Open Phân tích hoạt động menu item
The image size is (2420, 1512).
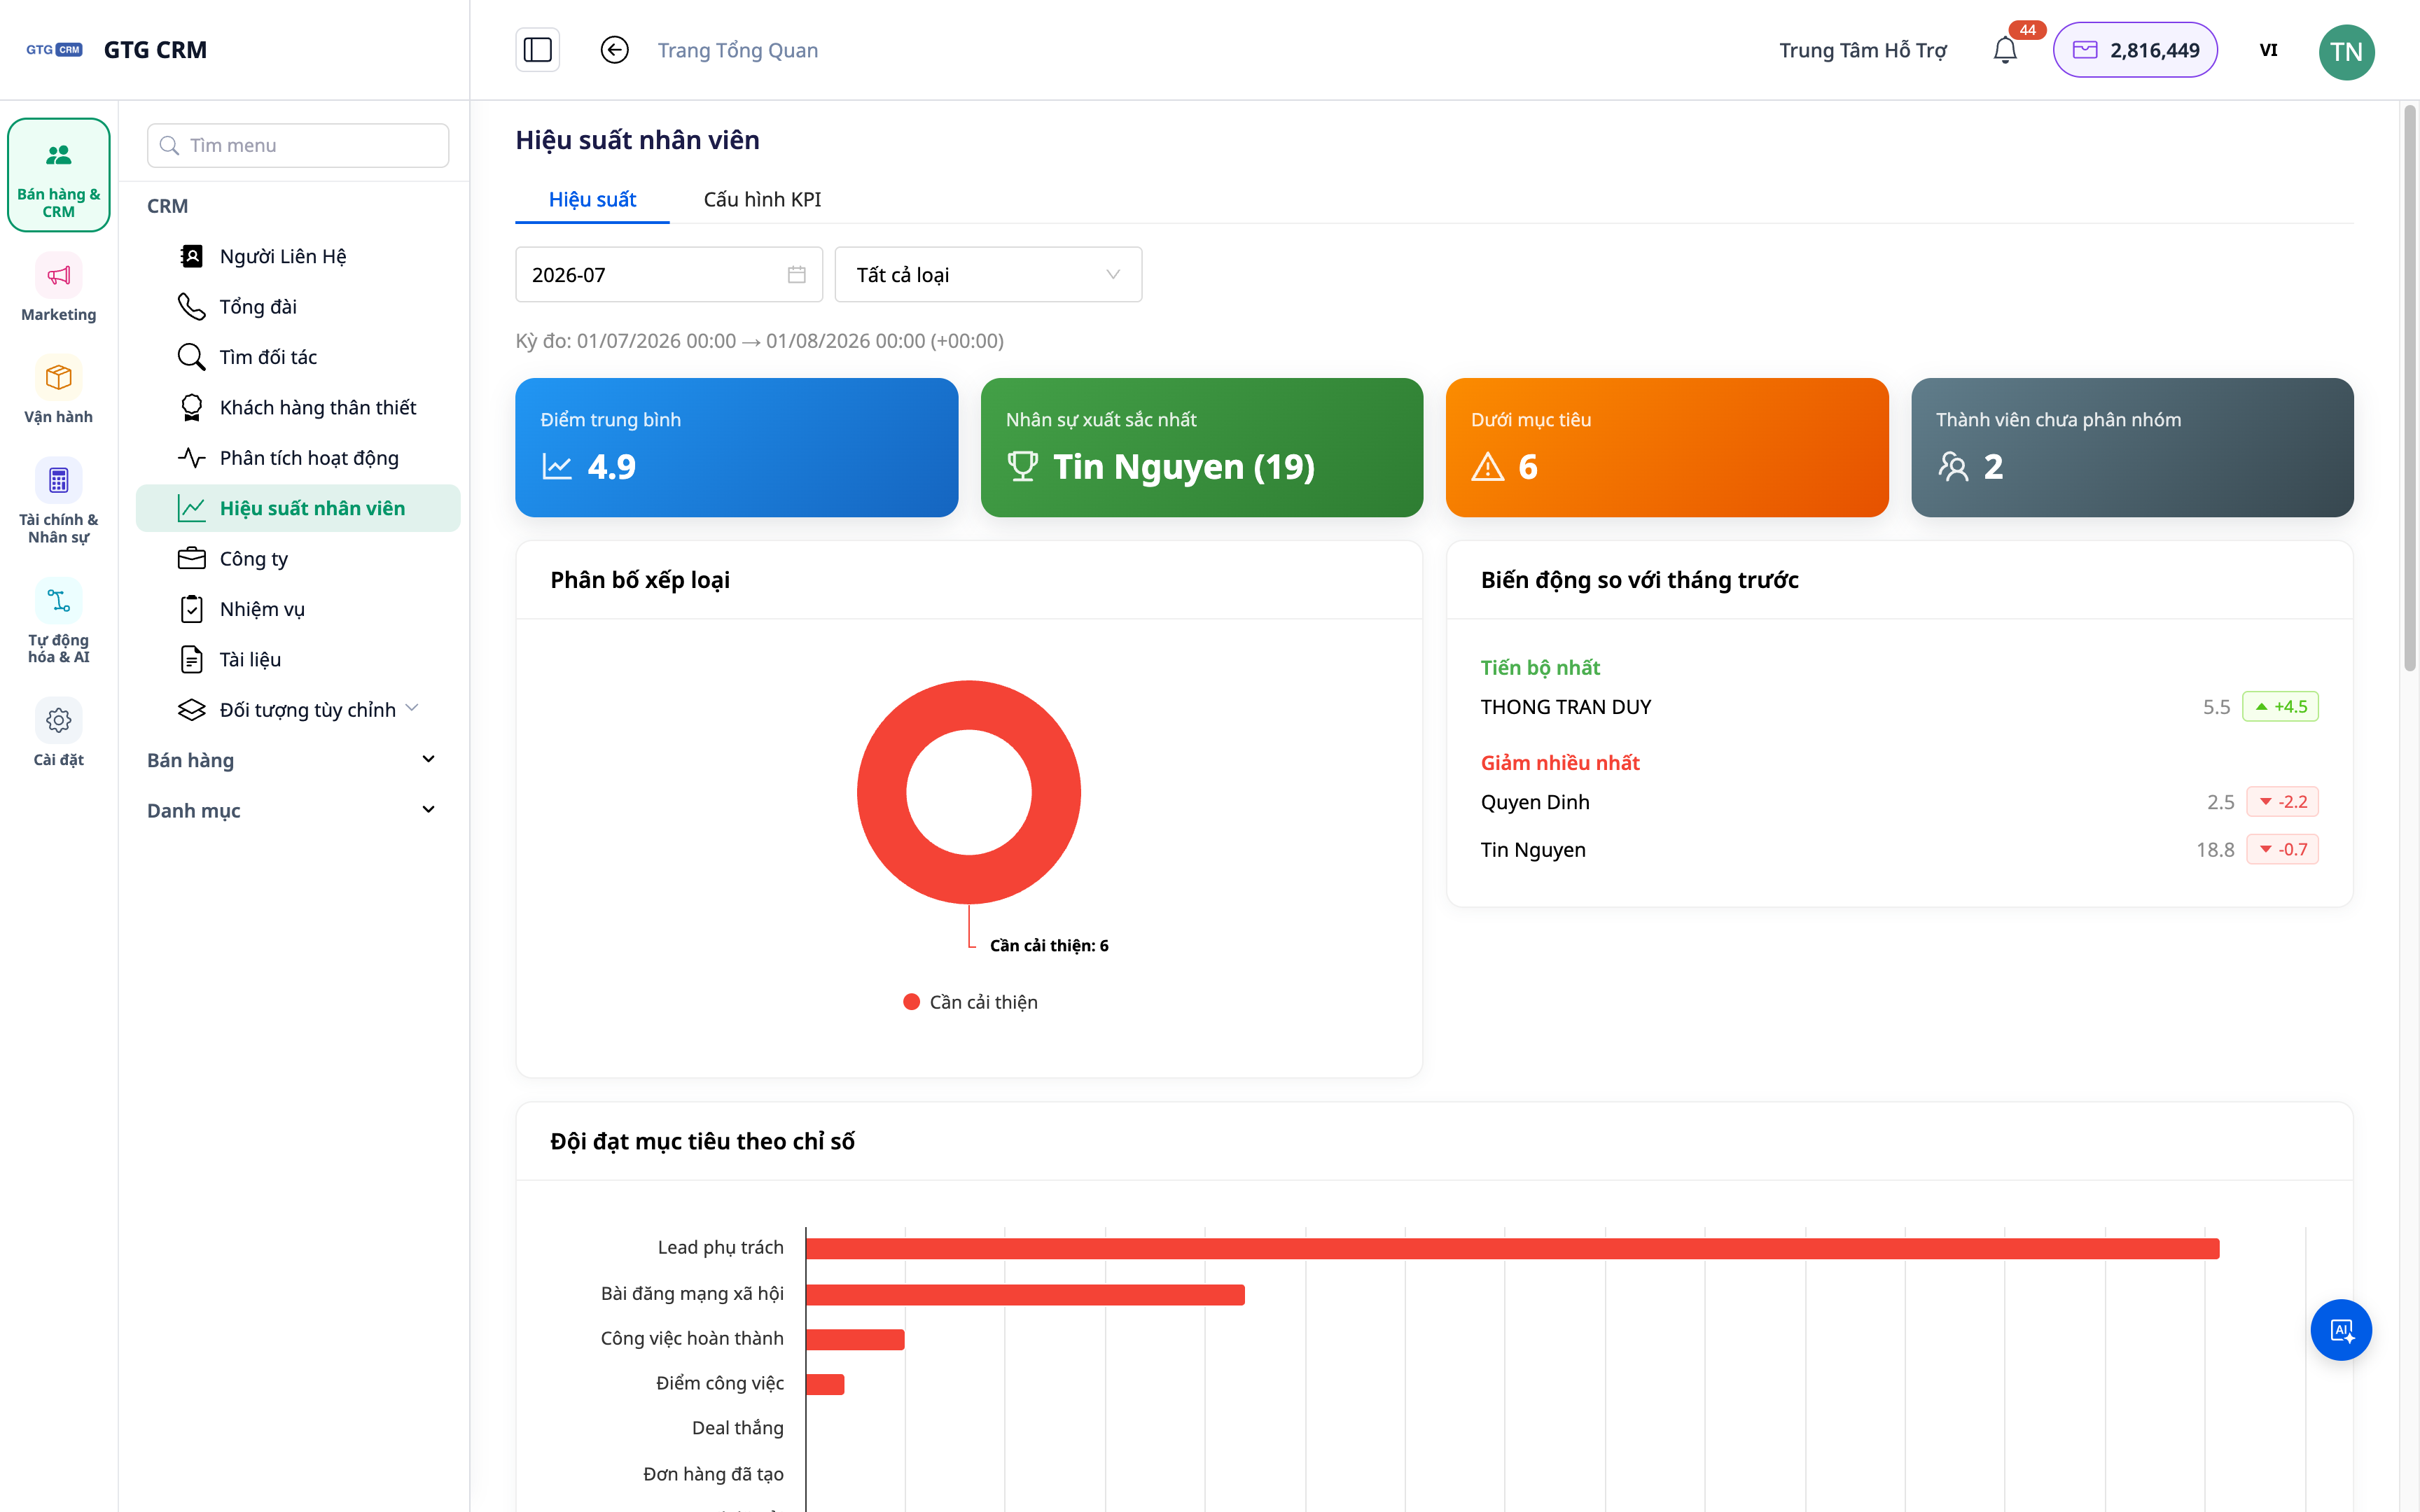point(298,458)
